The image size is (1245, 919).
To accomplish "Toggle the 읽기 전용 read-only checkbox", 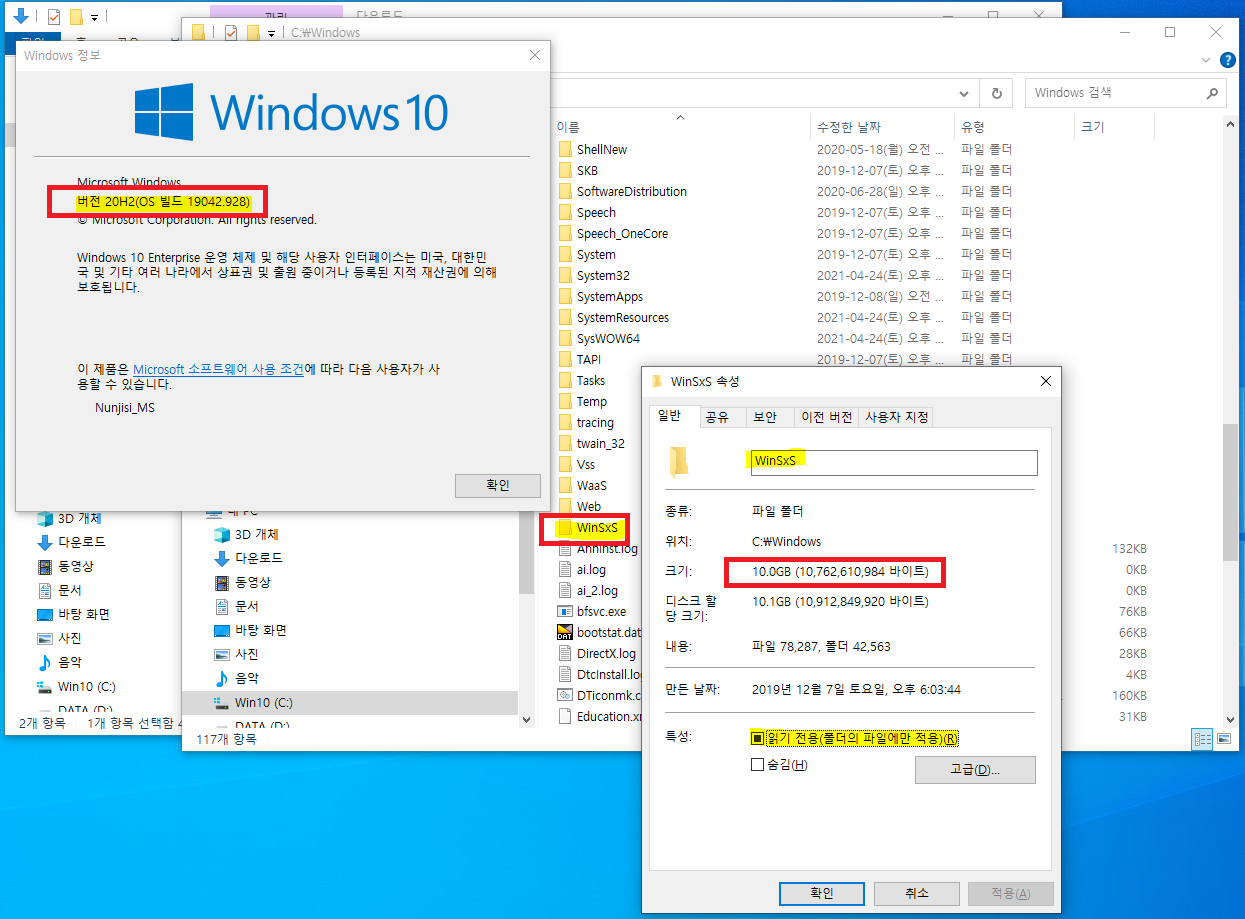I will (x=757, y=738).
